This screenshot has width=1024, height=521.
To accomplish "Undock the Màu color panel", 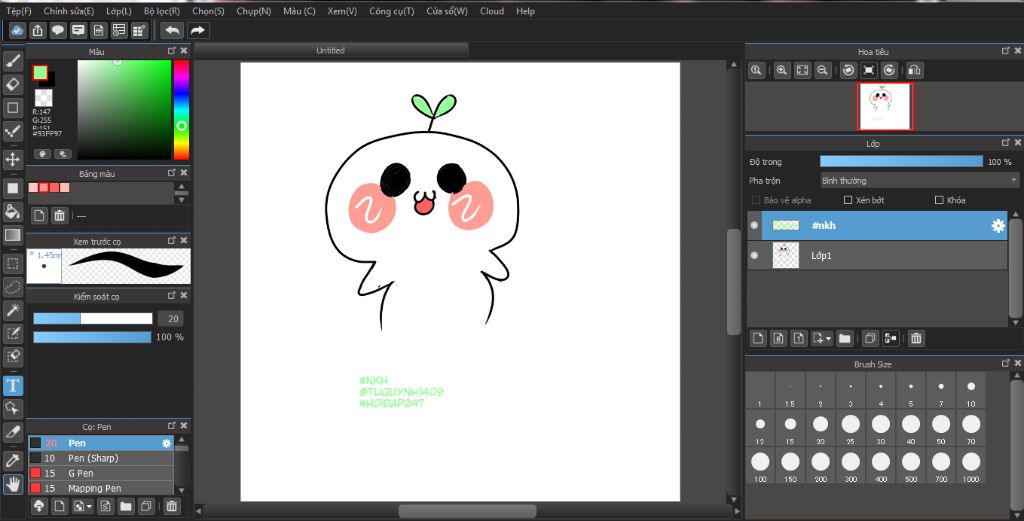I will (x=172, y=51).
